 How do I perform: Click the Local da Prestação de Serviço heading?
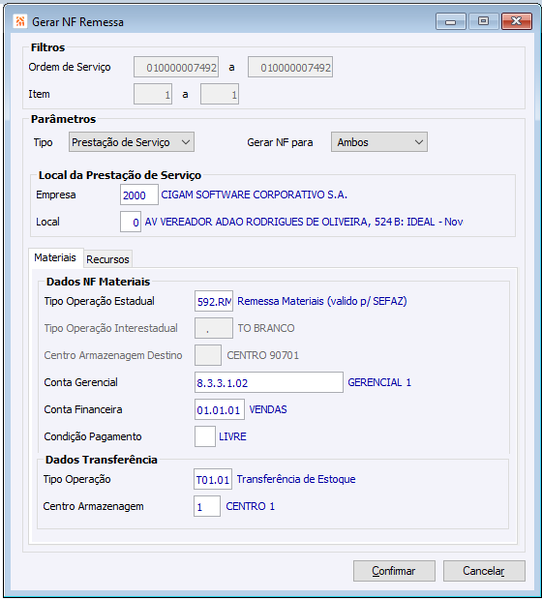[x=120, y=175]
